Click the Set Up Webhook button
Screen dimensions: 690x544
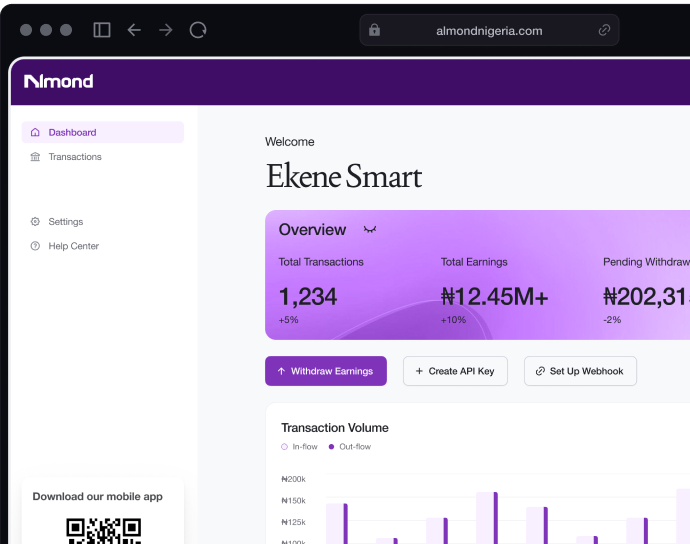[580, 371]
